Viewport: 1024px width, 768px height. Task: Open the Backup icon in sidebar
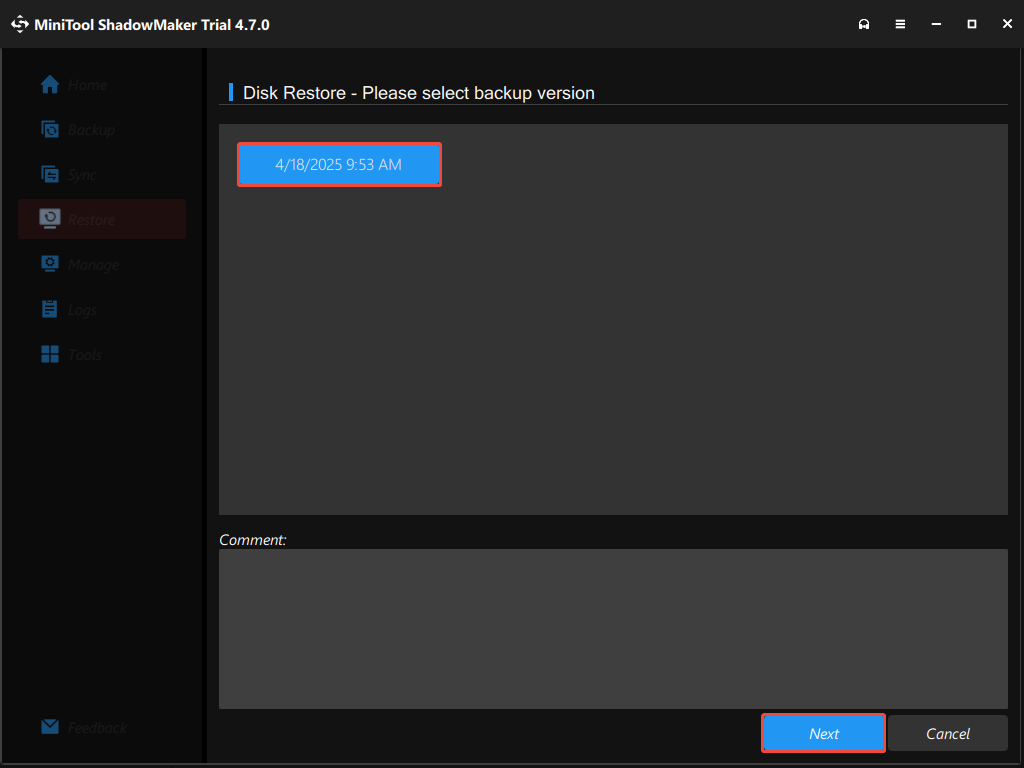pyautogui.click(x=50, y=129)
